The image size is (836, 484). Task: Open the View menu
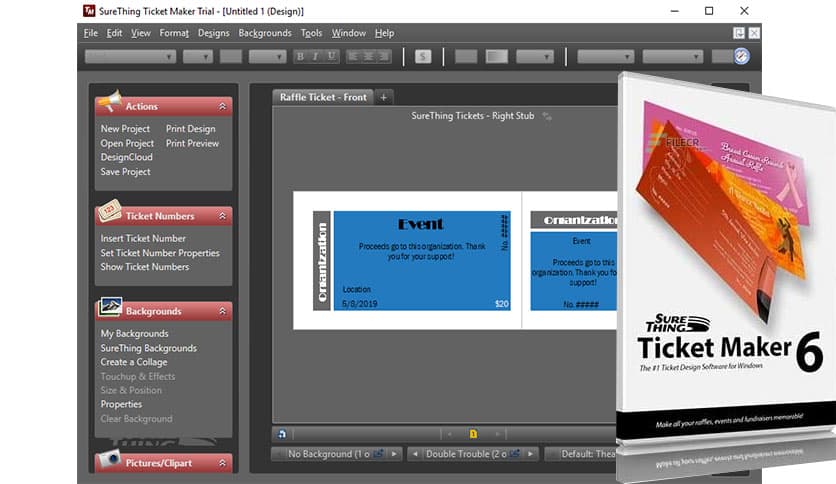pos(141,33)
